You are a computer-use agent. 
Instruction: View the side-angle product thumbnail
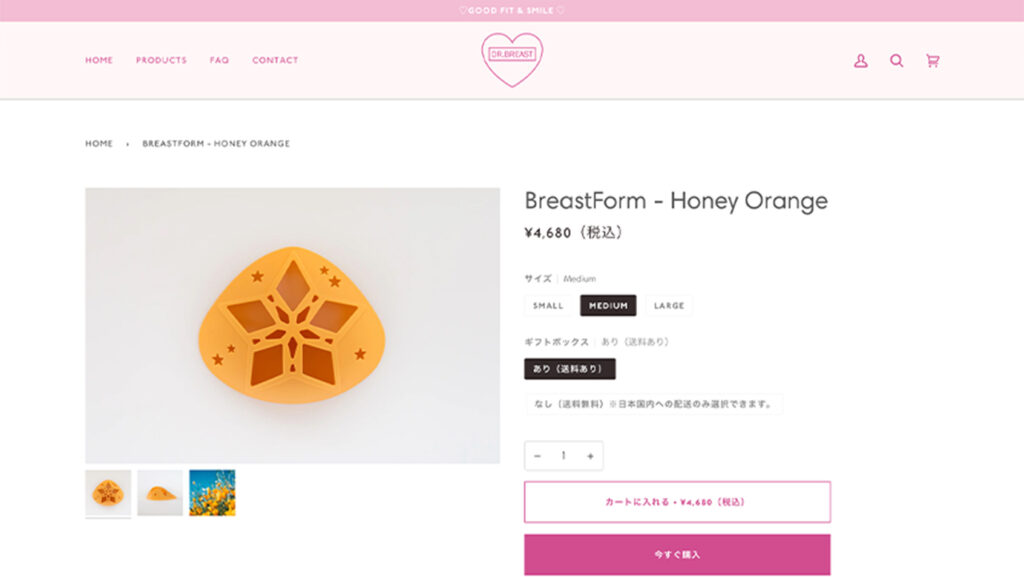pyautogui.click(x=160, y=493)
